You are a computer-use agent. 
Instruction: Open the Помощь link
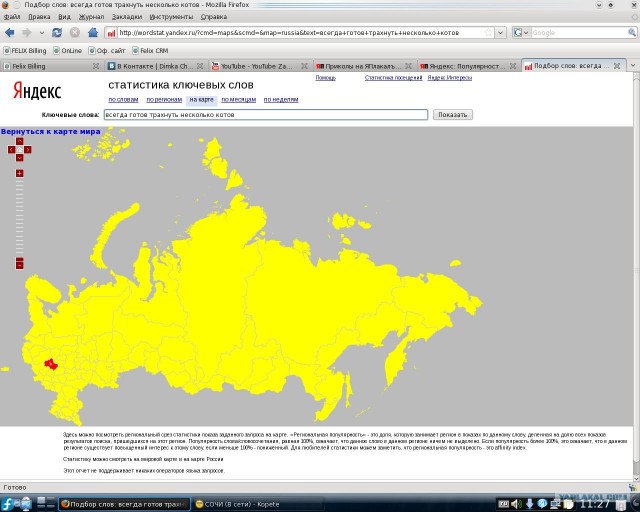tap(325, 78)
